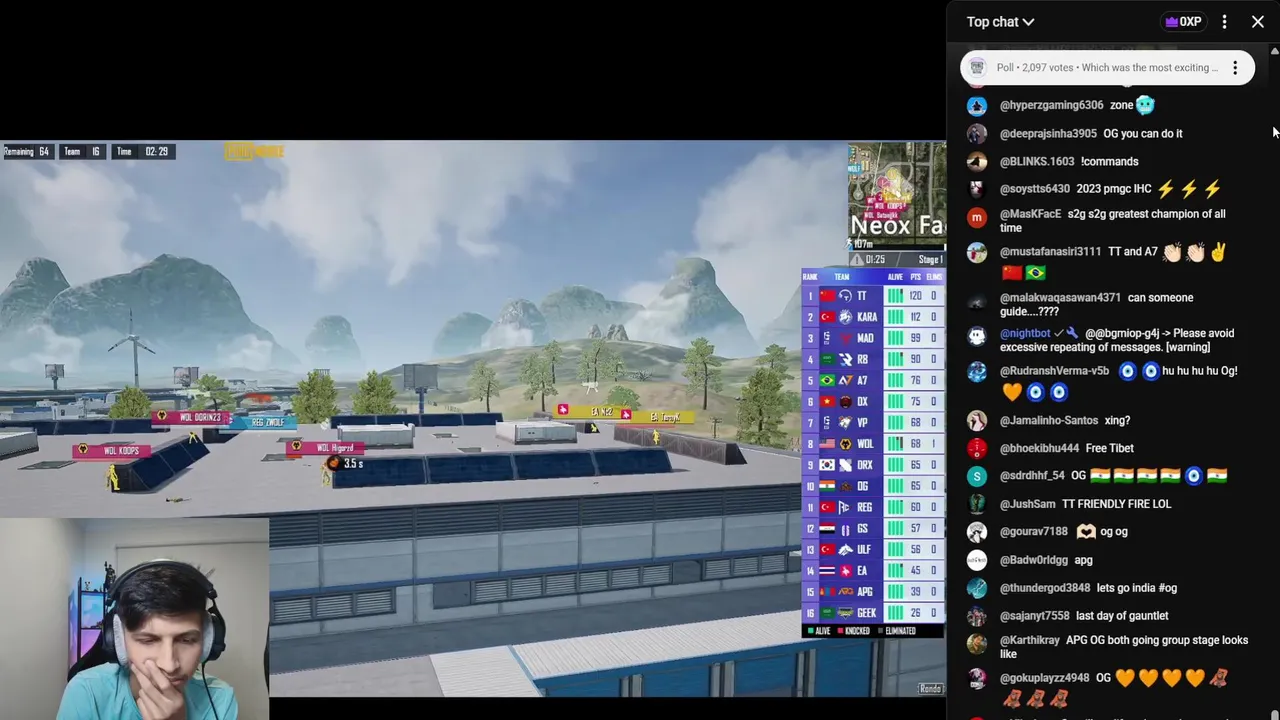Open live chat options three-dot menu
The image size is (1280, 720).
coord(1224,22)
